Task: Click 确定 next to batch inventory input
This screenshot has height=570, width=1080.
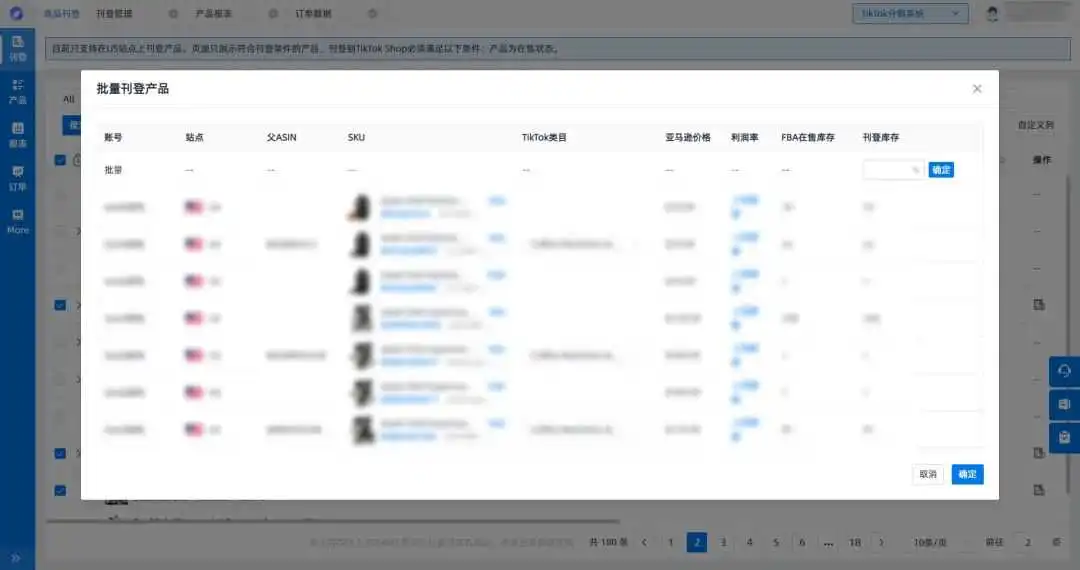Action: tap(941, 170)
